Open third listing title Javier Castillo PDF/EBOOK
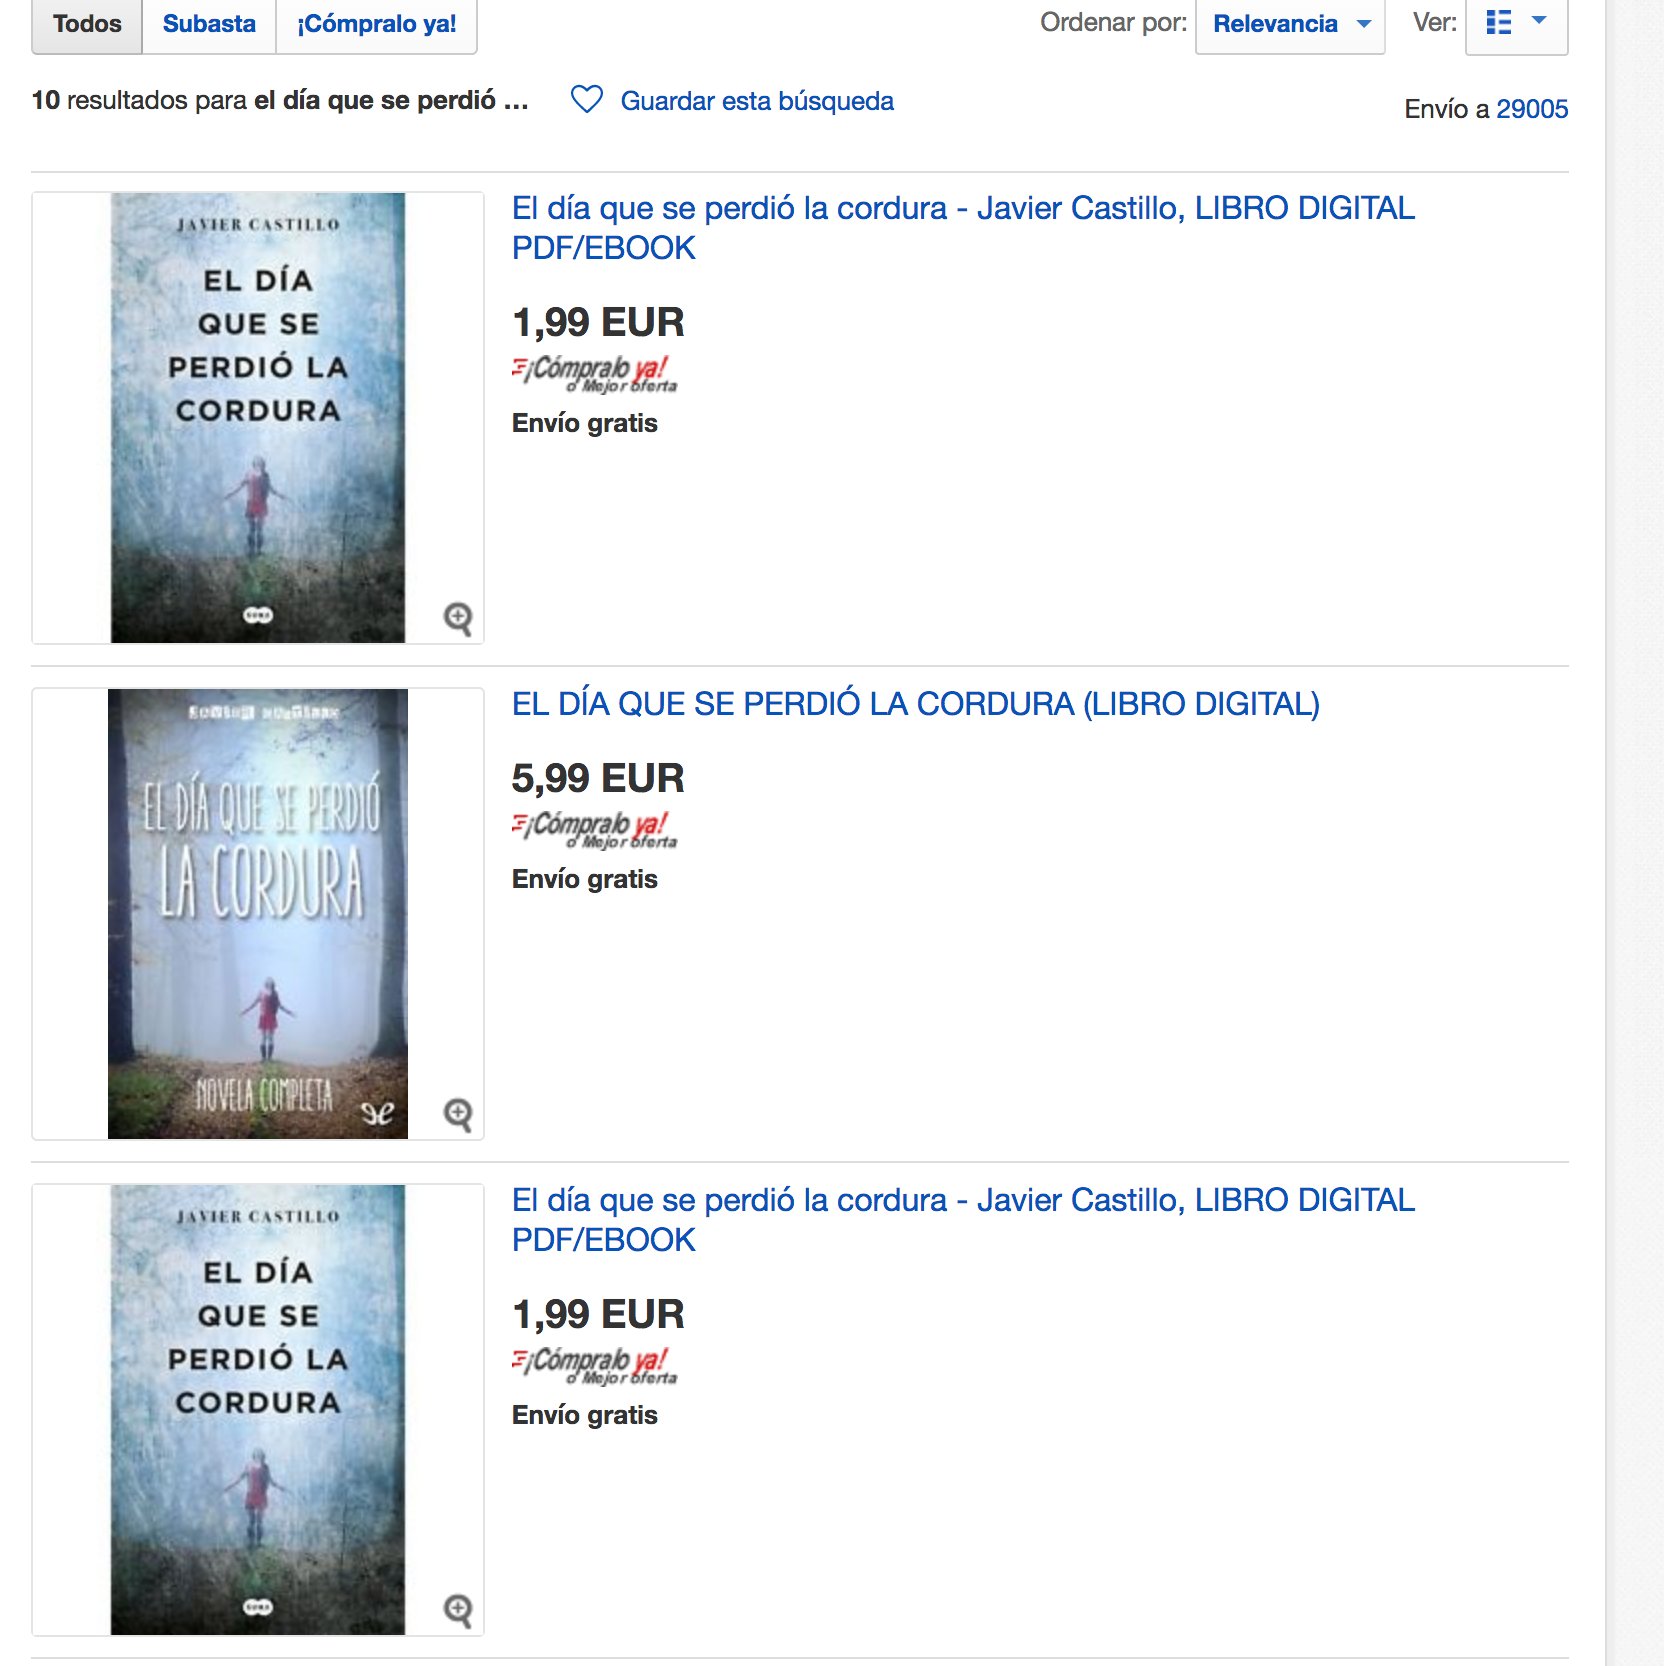 963,1220
